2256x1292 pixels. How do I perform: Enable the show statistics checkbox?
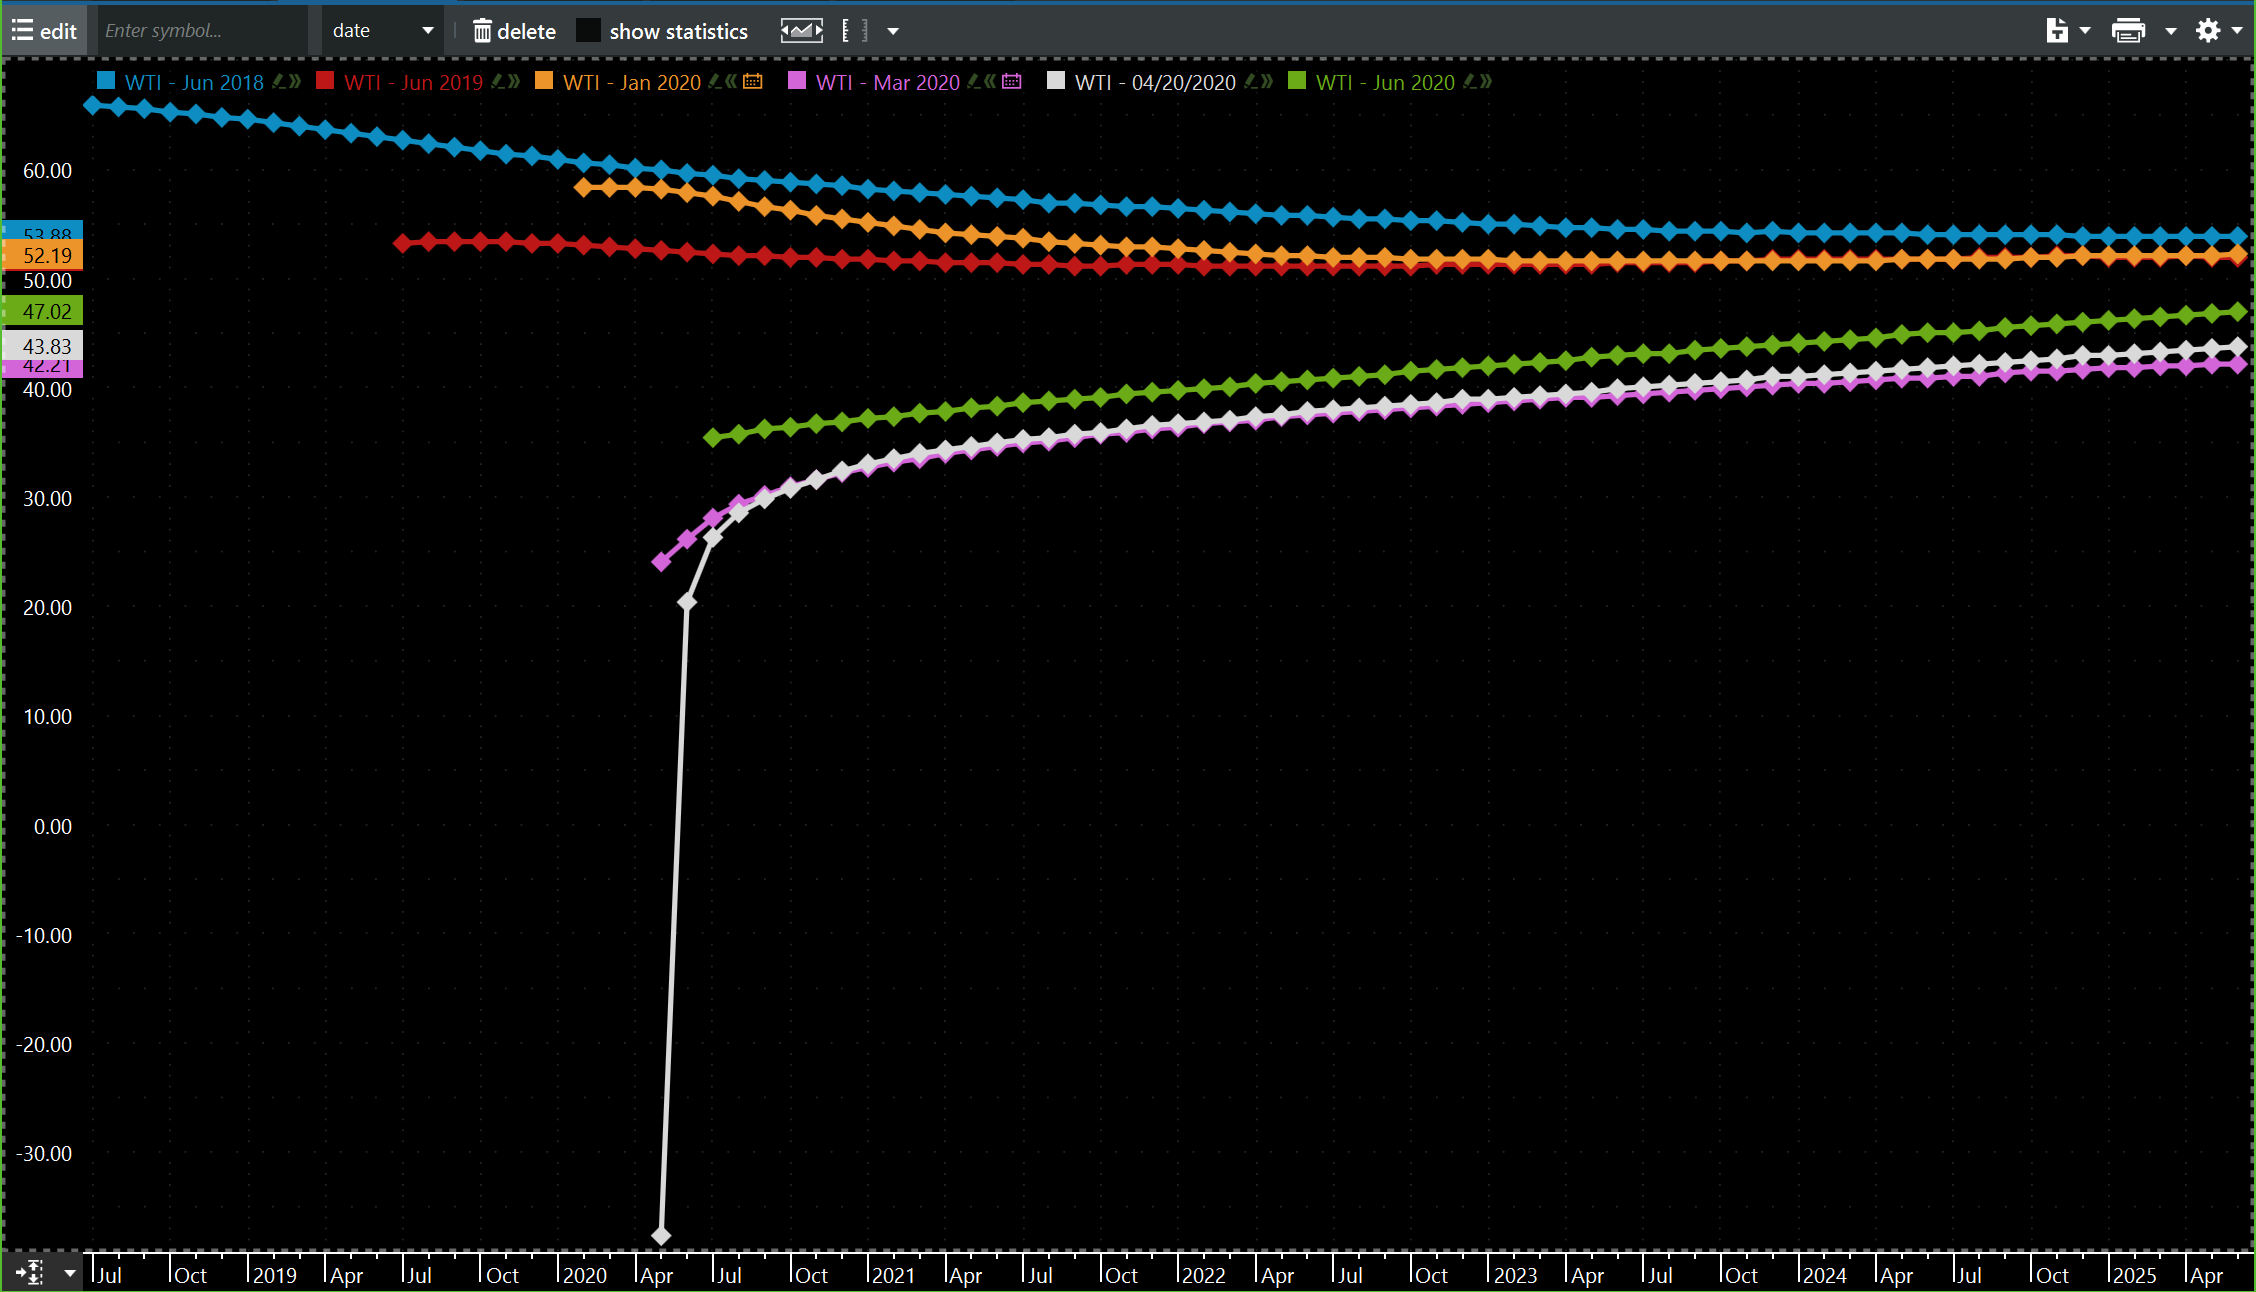point(589,31)
